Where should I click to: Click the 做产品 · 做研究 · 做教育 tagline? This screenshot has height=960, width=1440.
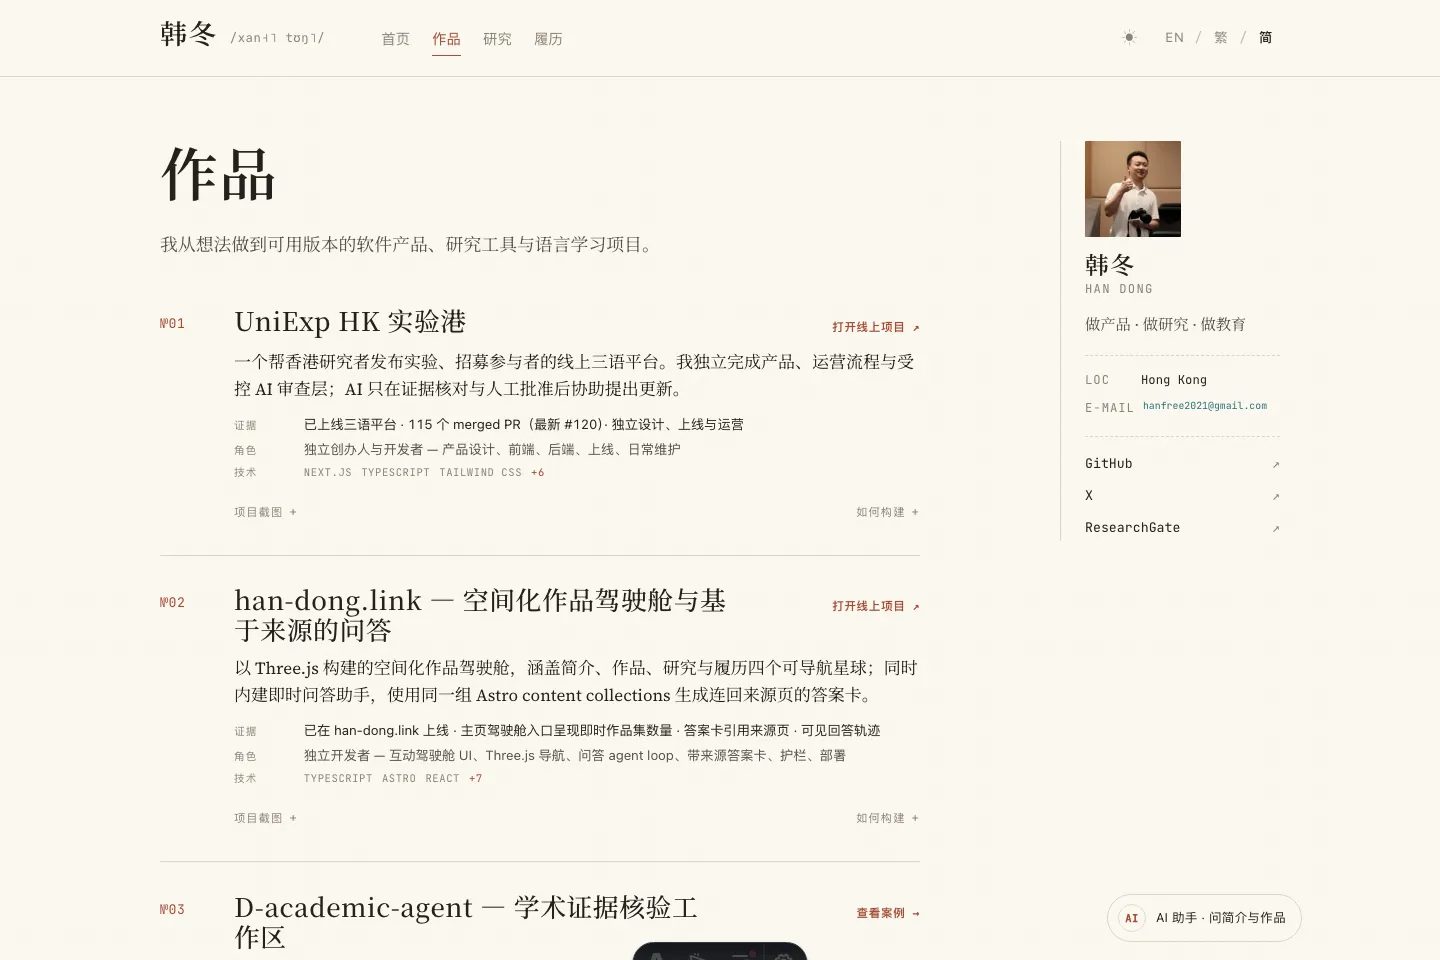pyautogui.click(x=1165, y=324)
